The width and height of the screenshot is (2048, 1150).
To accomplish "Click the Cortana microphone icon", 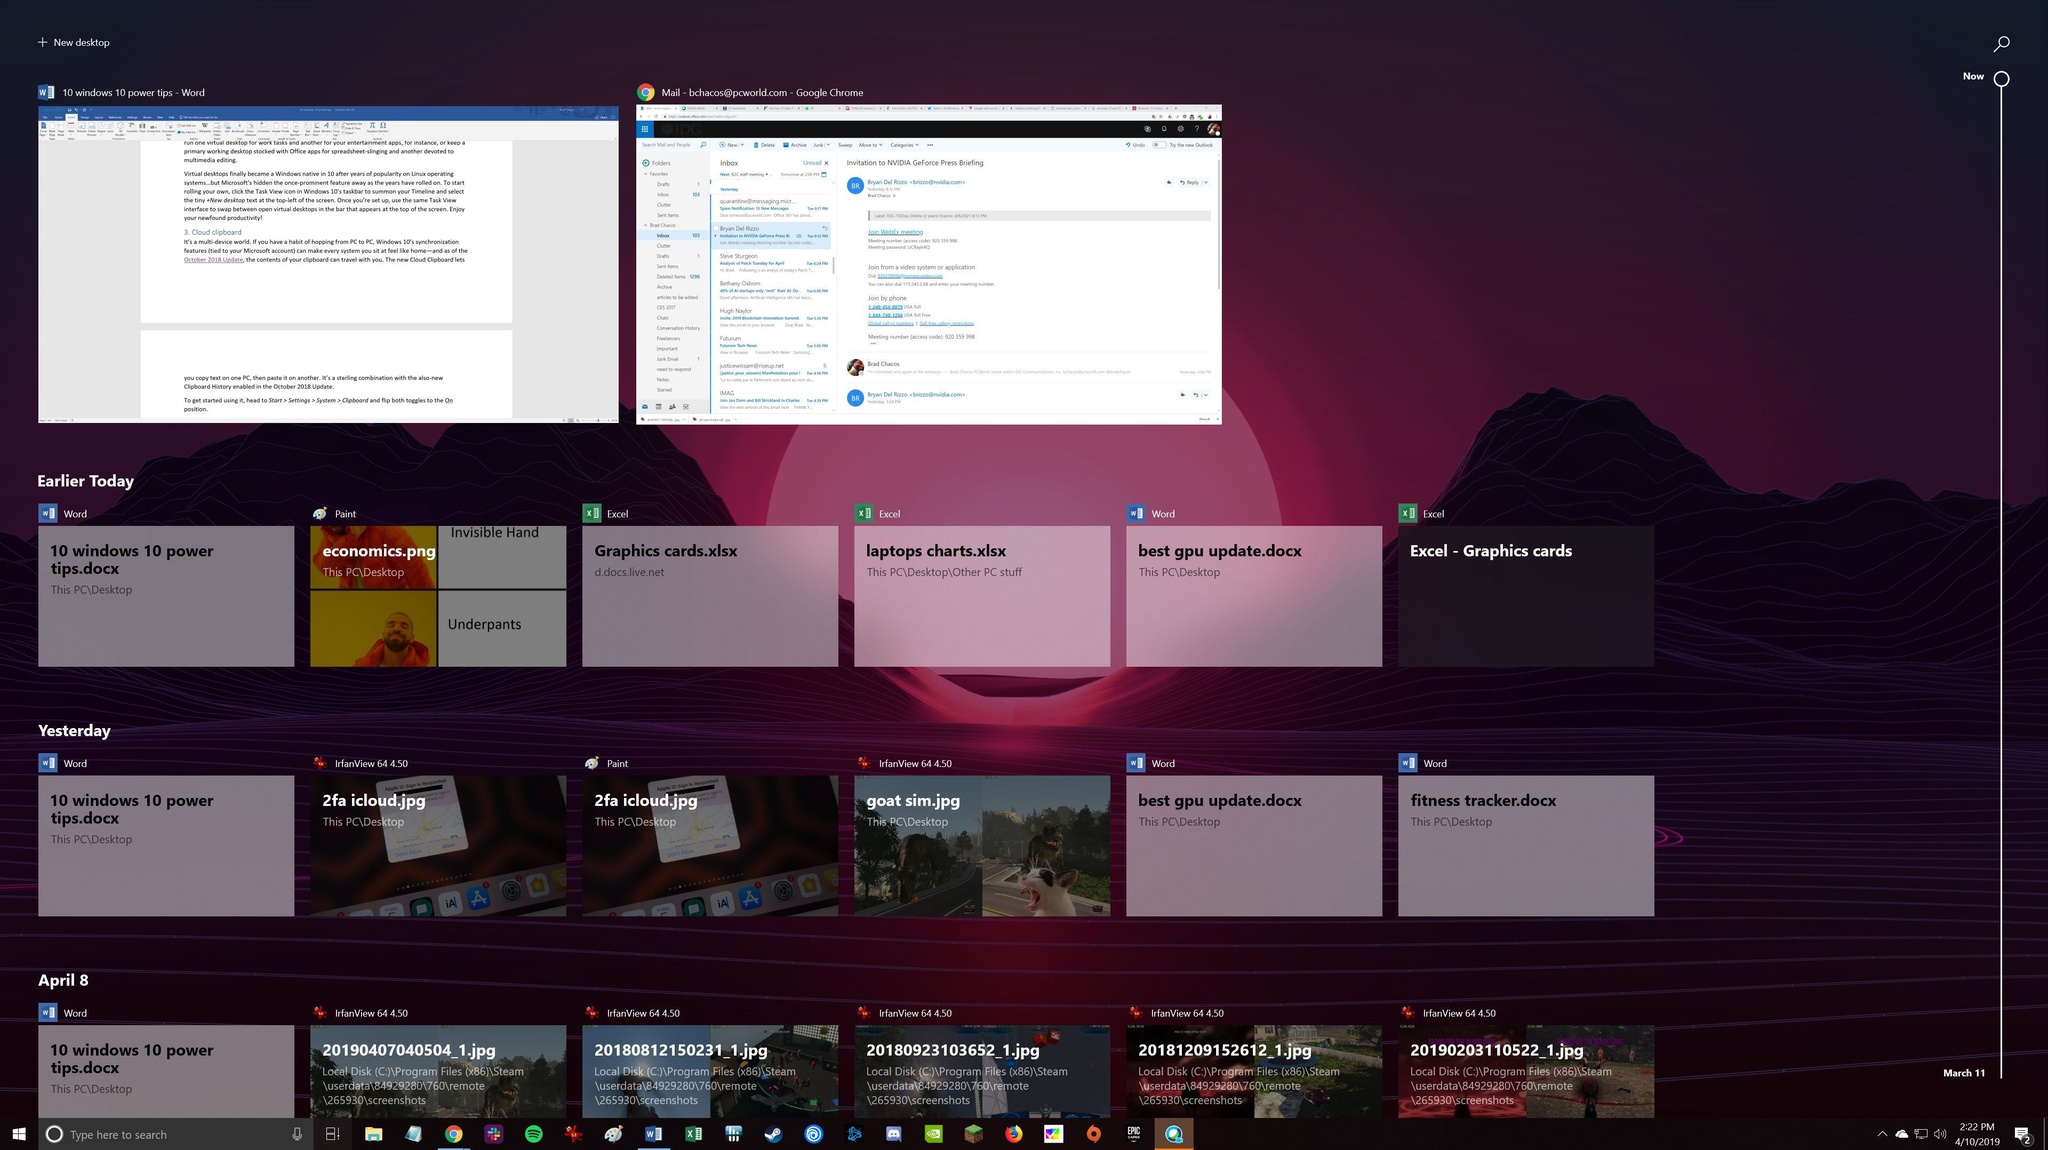I will [x=297, y=1134].
